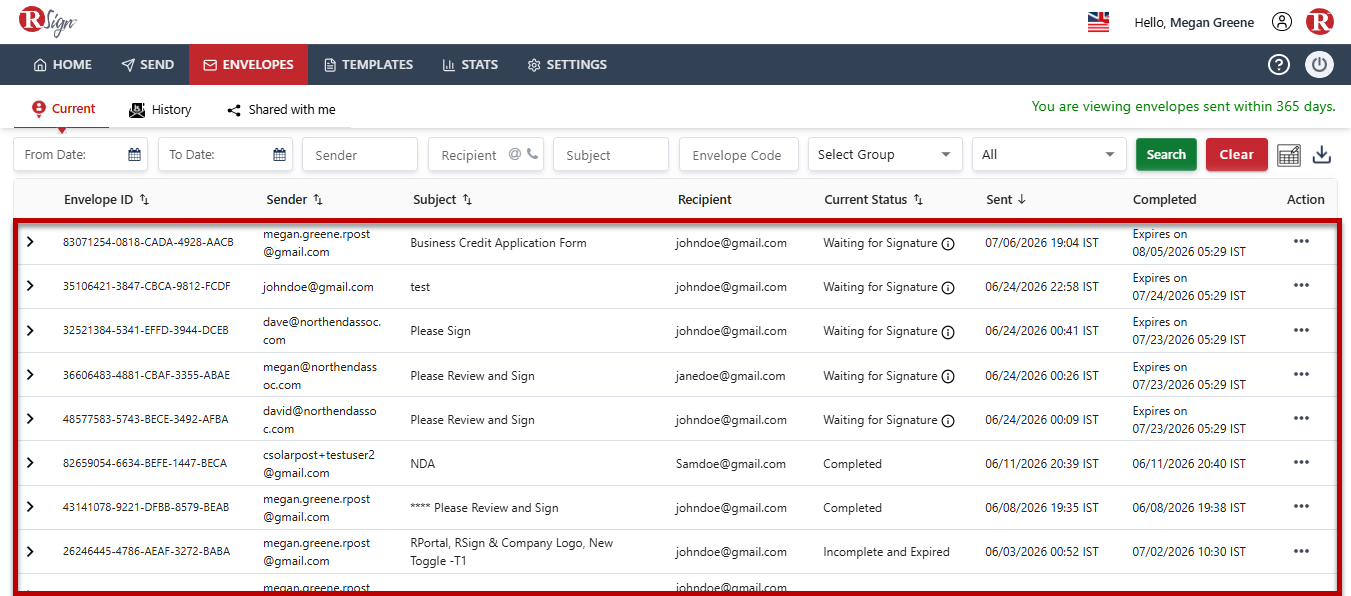Switch to the History tab
1351x596 pixels.
point(160,110)
